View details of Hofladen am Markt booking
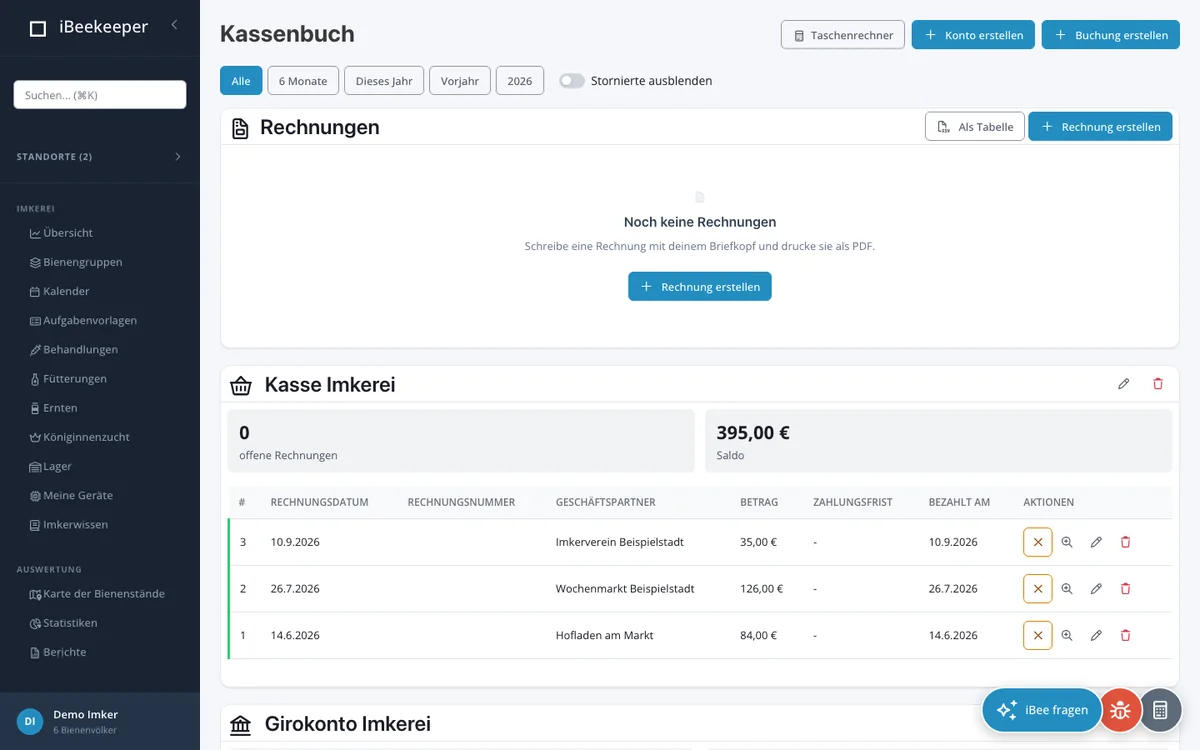 click(x=1067, y=635)
